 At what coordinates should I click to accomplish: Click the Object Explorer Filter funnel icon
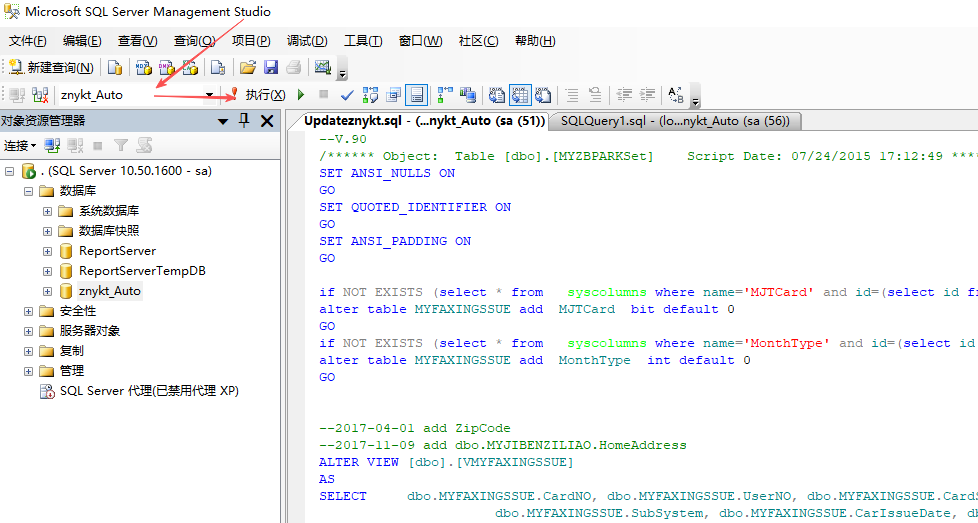coord(121,146)
